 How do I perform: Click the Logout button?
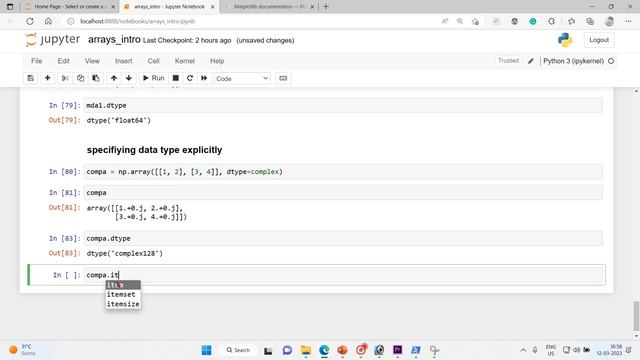[599, 40]
